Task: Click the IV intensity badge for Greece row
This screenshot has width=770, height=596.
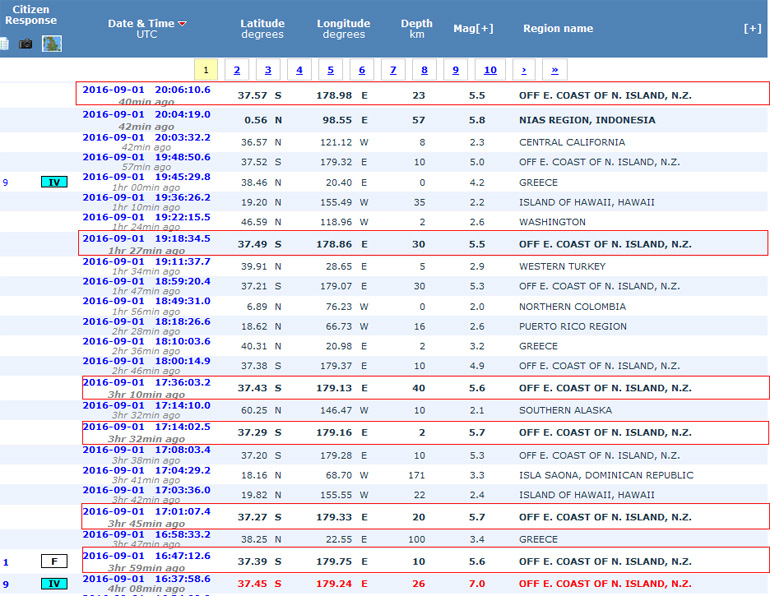Action: (54, 182)
